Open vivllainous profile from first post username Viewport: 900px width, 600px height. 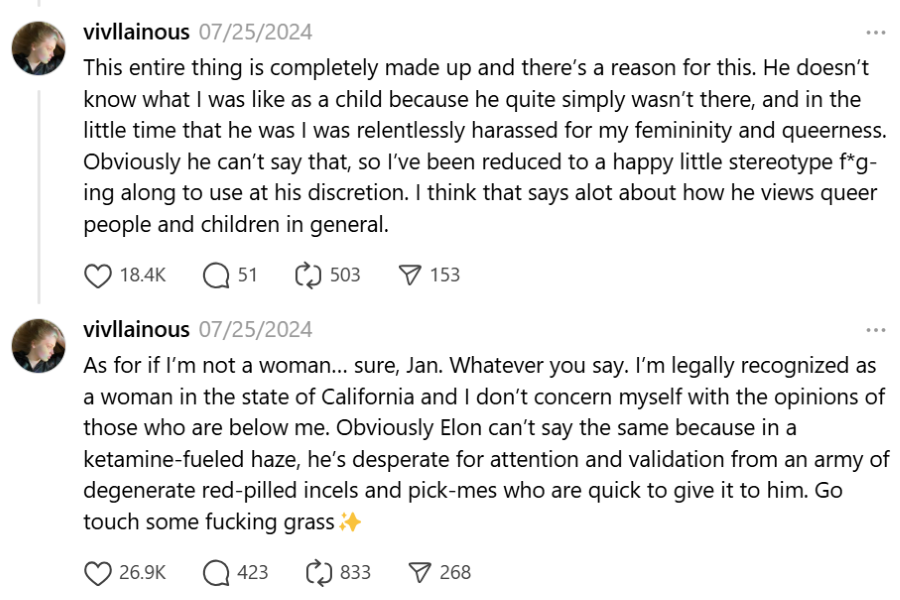coord(136,32)
